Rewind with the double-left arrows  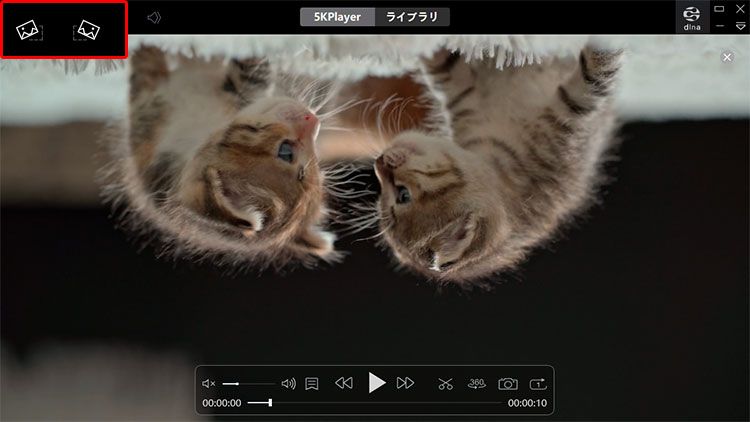(x=344, y=383)
